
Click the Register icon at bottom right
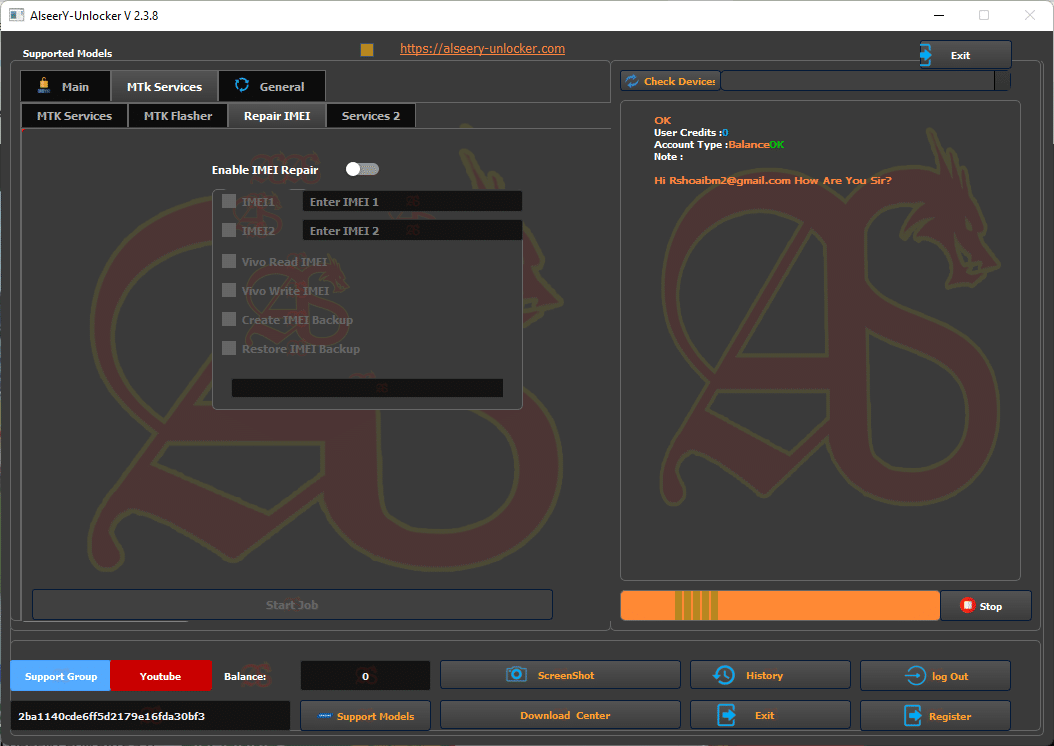(913, 716)
